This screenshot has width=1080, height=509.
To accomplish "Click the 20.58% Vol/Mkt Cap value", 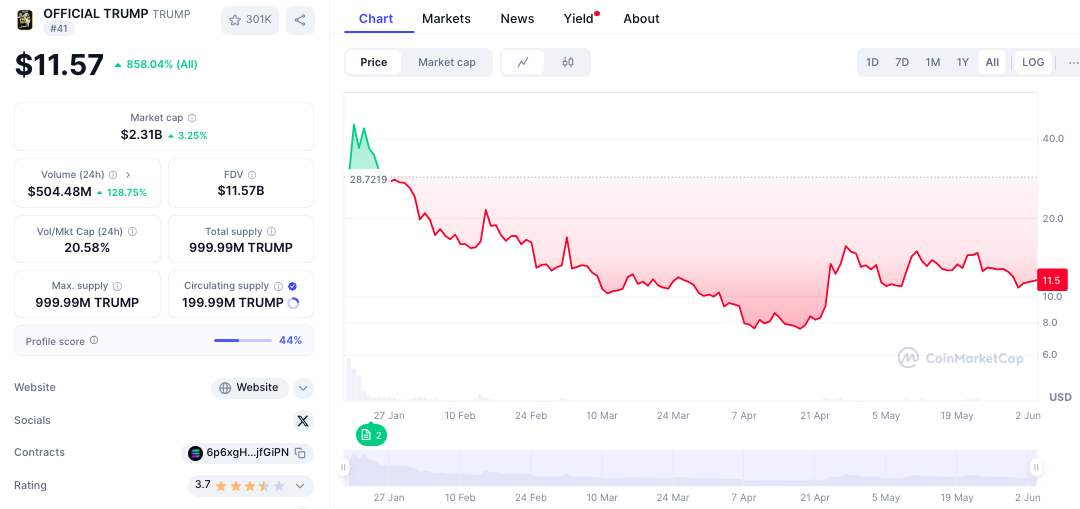I will [x=87, y=248].
